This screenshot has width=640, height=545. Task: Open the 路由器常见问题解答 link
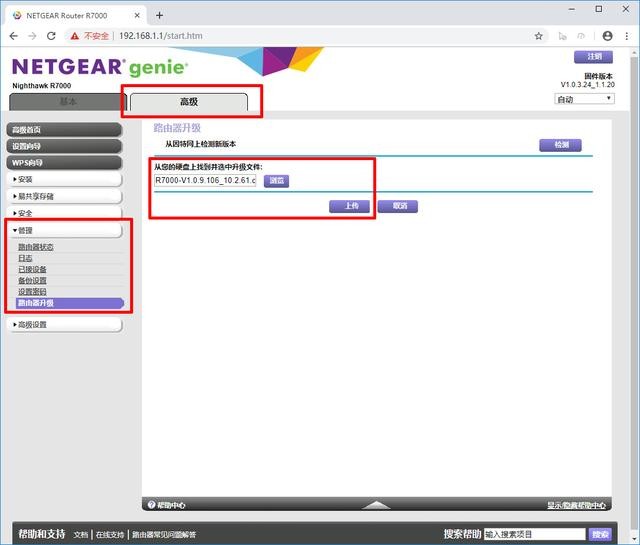(x=164, y=534)
